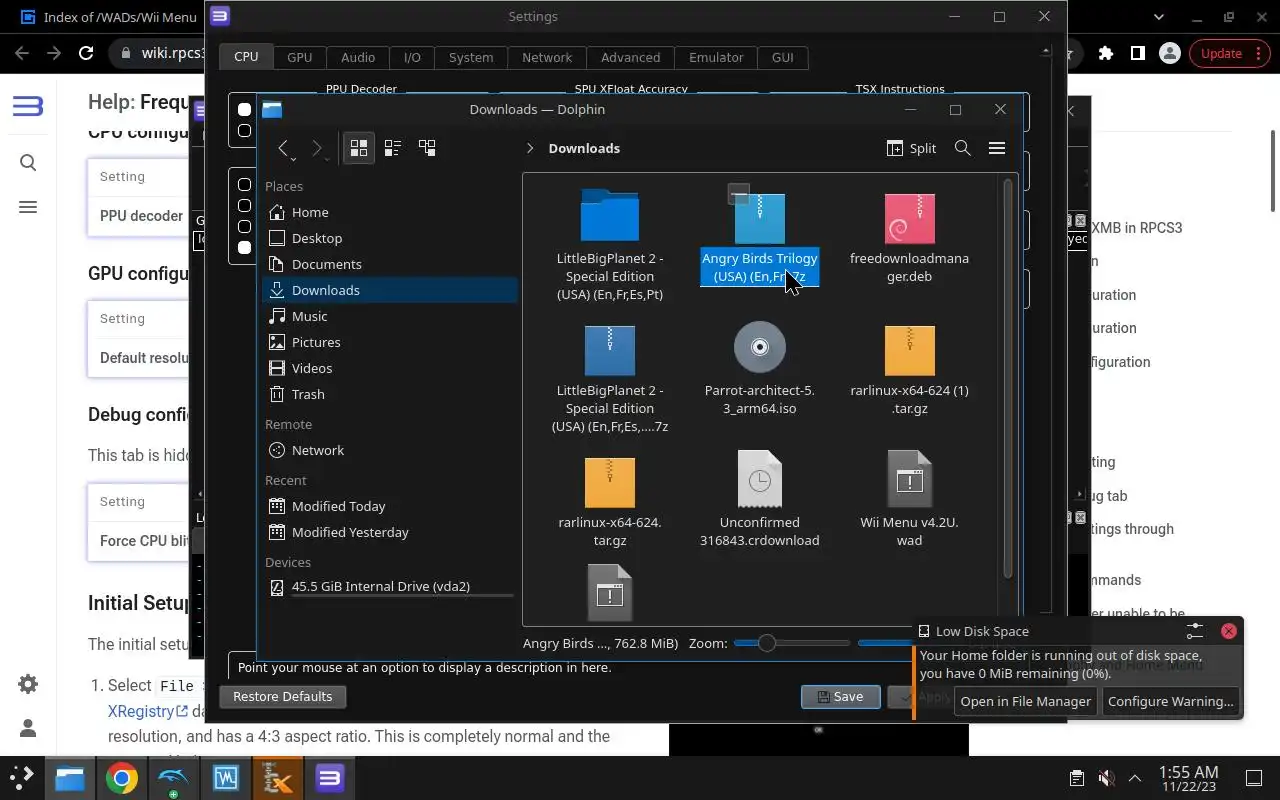Switch to the GPU settings tab
Screen dimensions: 1280x800
(300, 57)
